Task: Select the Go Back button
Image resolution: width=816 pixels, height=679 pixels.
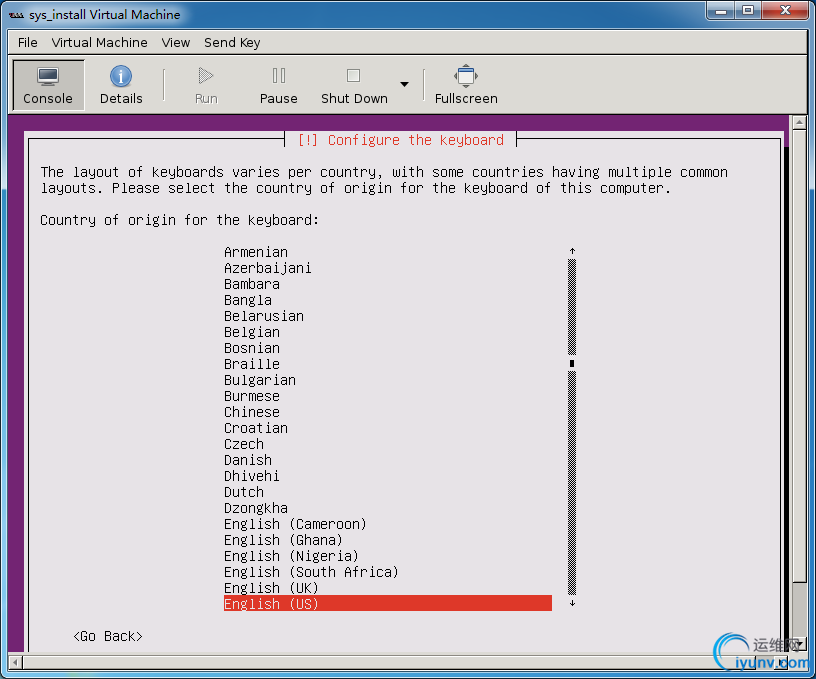Action: tap(108, 636)
